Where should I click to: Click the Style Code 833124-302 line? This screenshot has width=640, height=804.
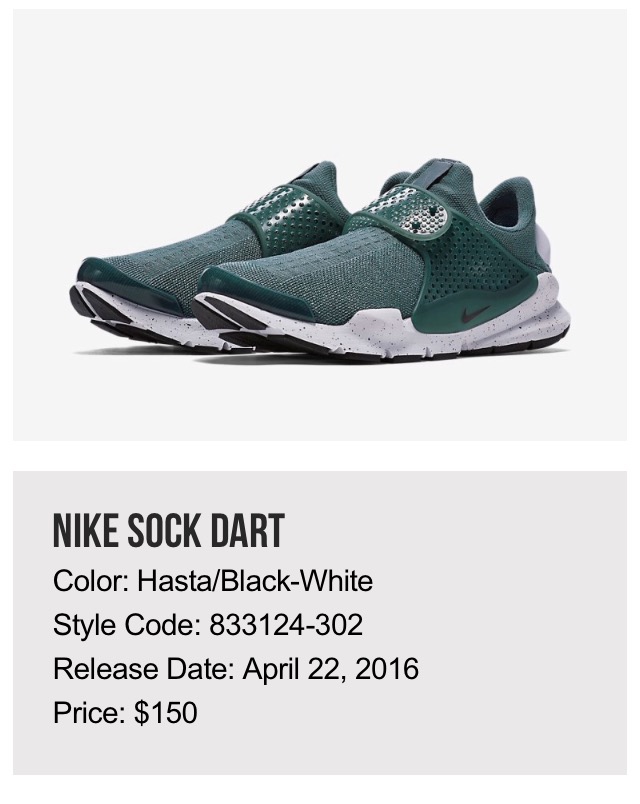click(208, 625)
